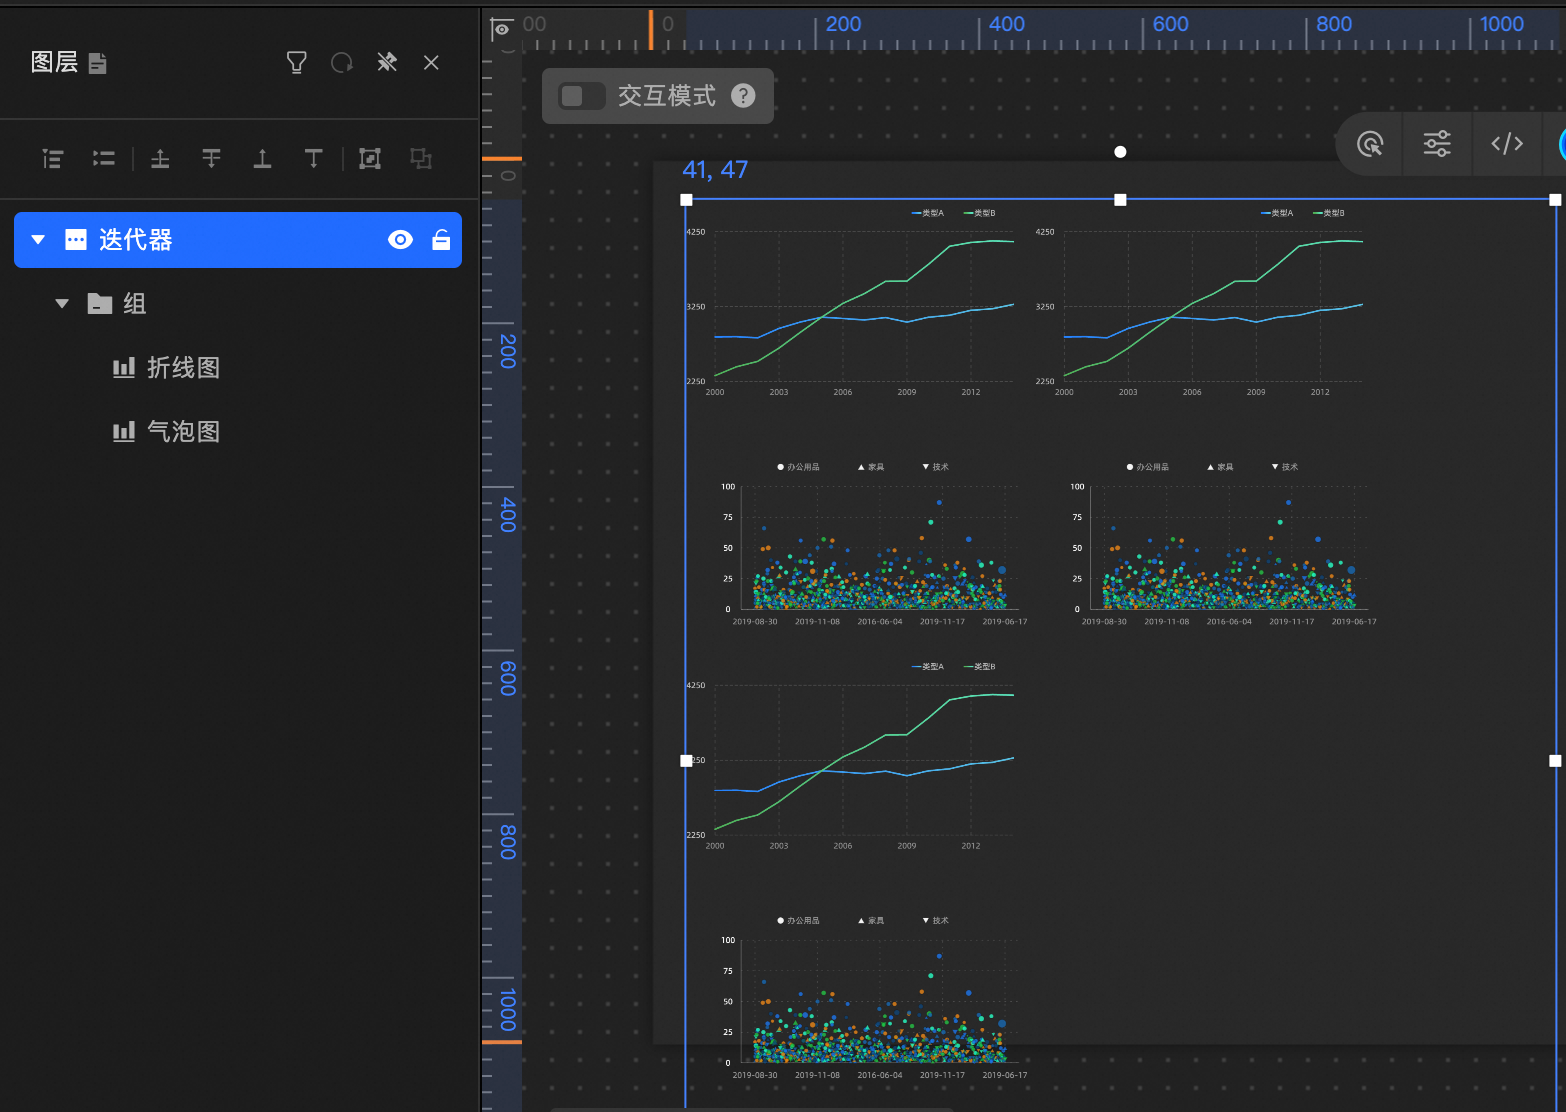Select the 折线图 layer
This screenshot has height=1112, width=1566.
[183, 368]
